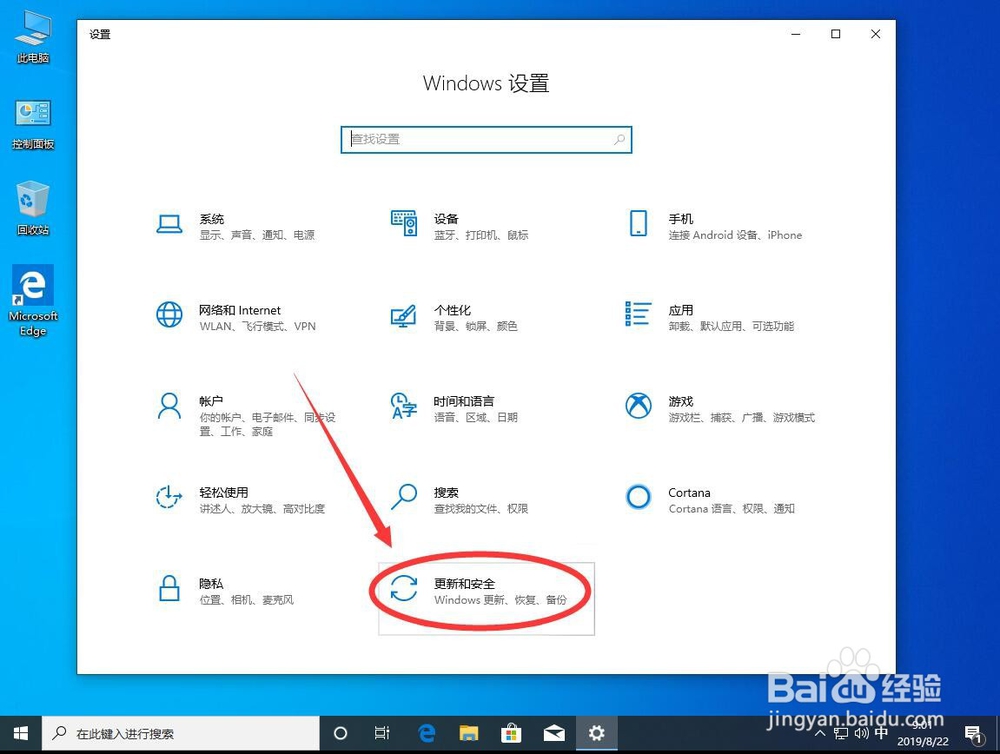The width and height of the screenshot is (1000, 754).
Task: Click the 中 input method indicator
Action: point(881,732)
